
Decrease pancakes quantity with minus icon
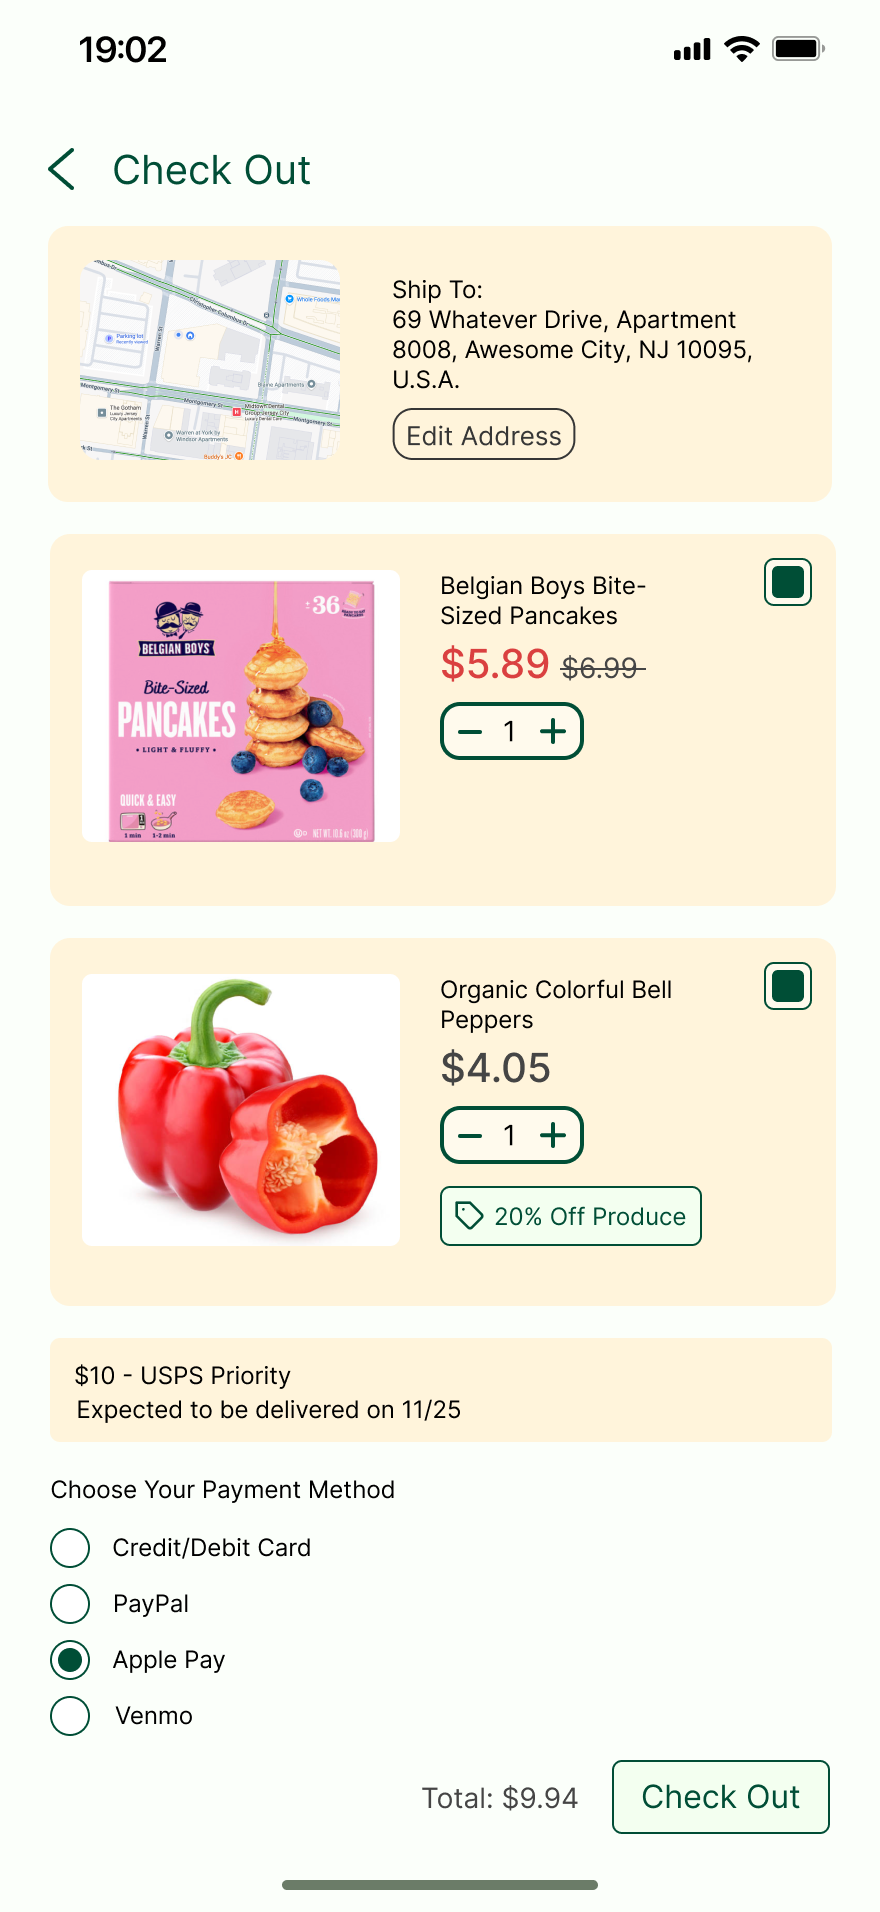470,732
